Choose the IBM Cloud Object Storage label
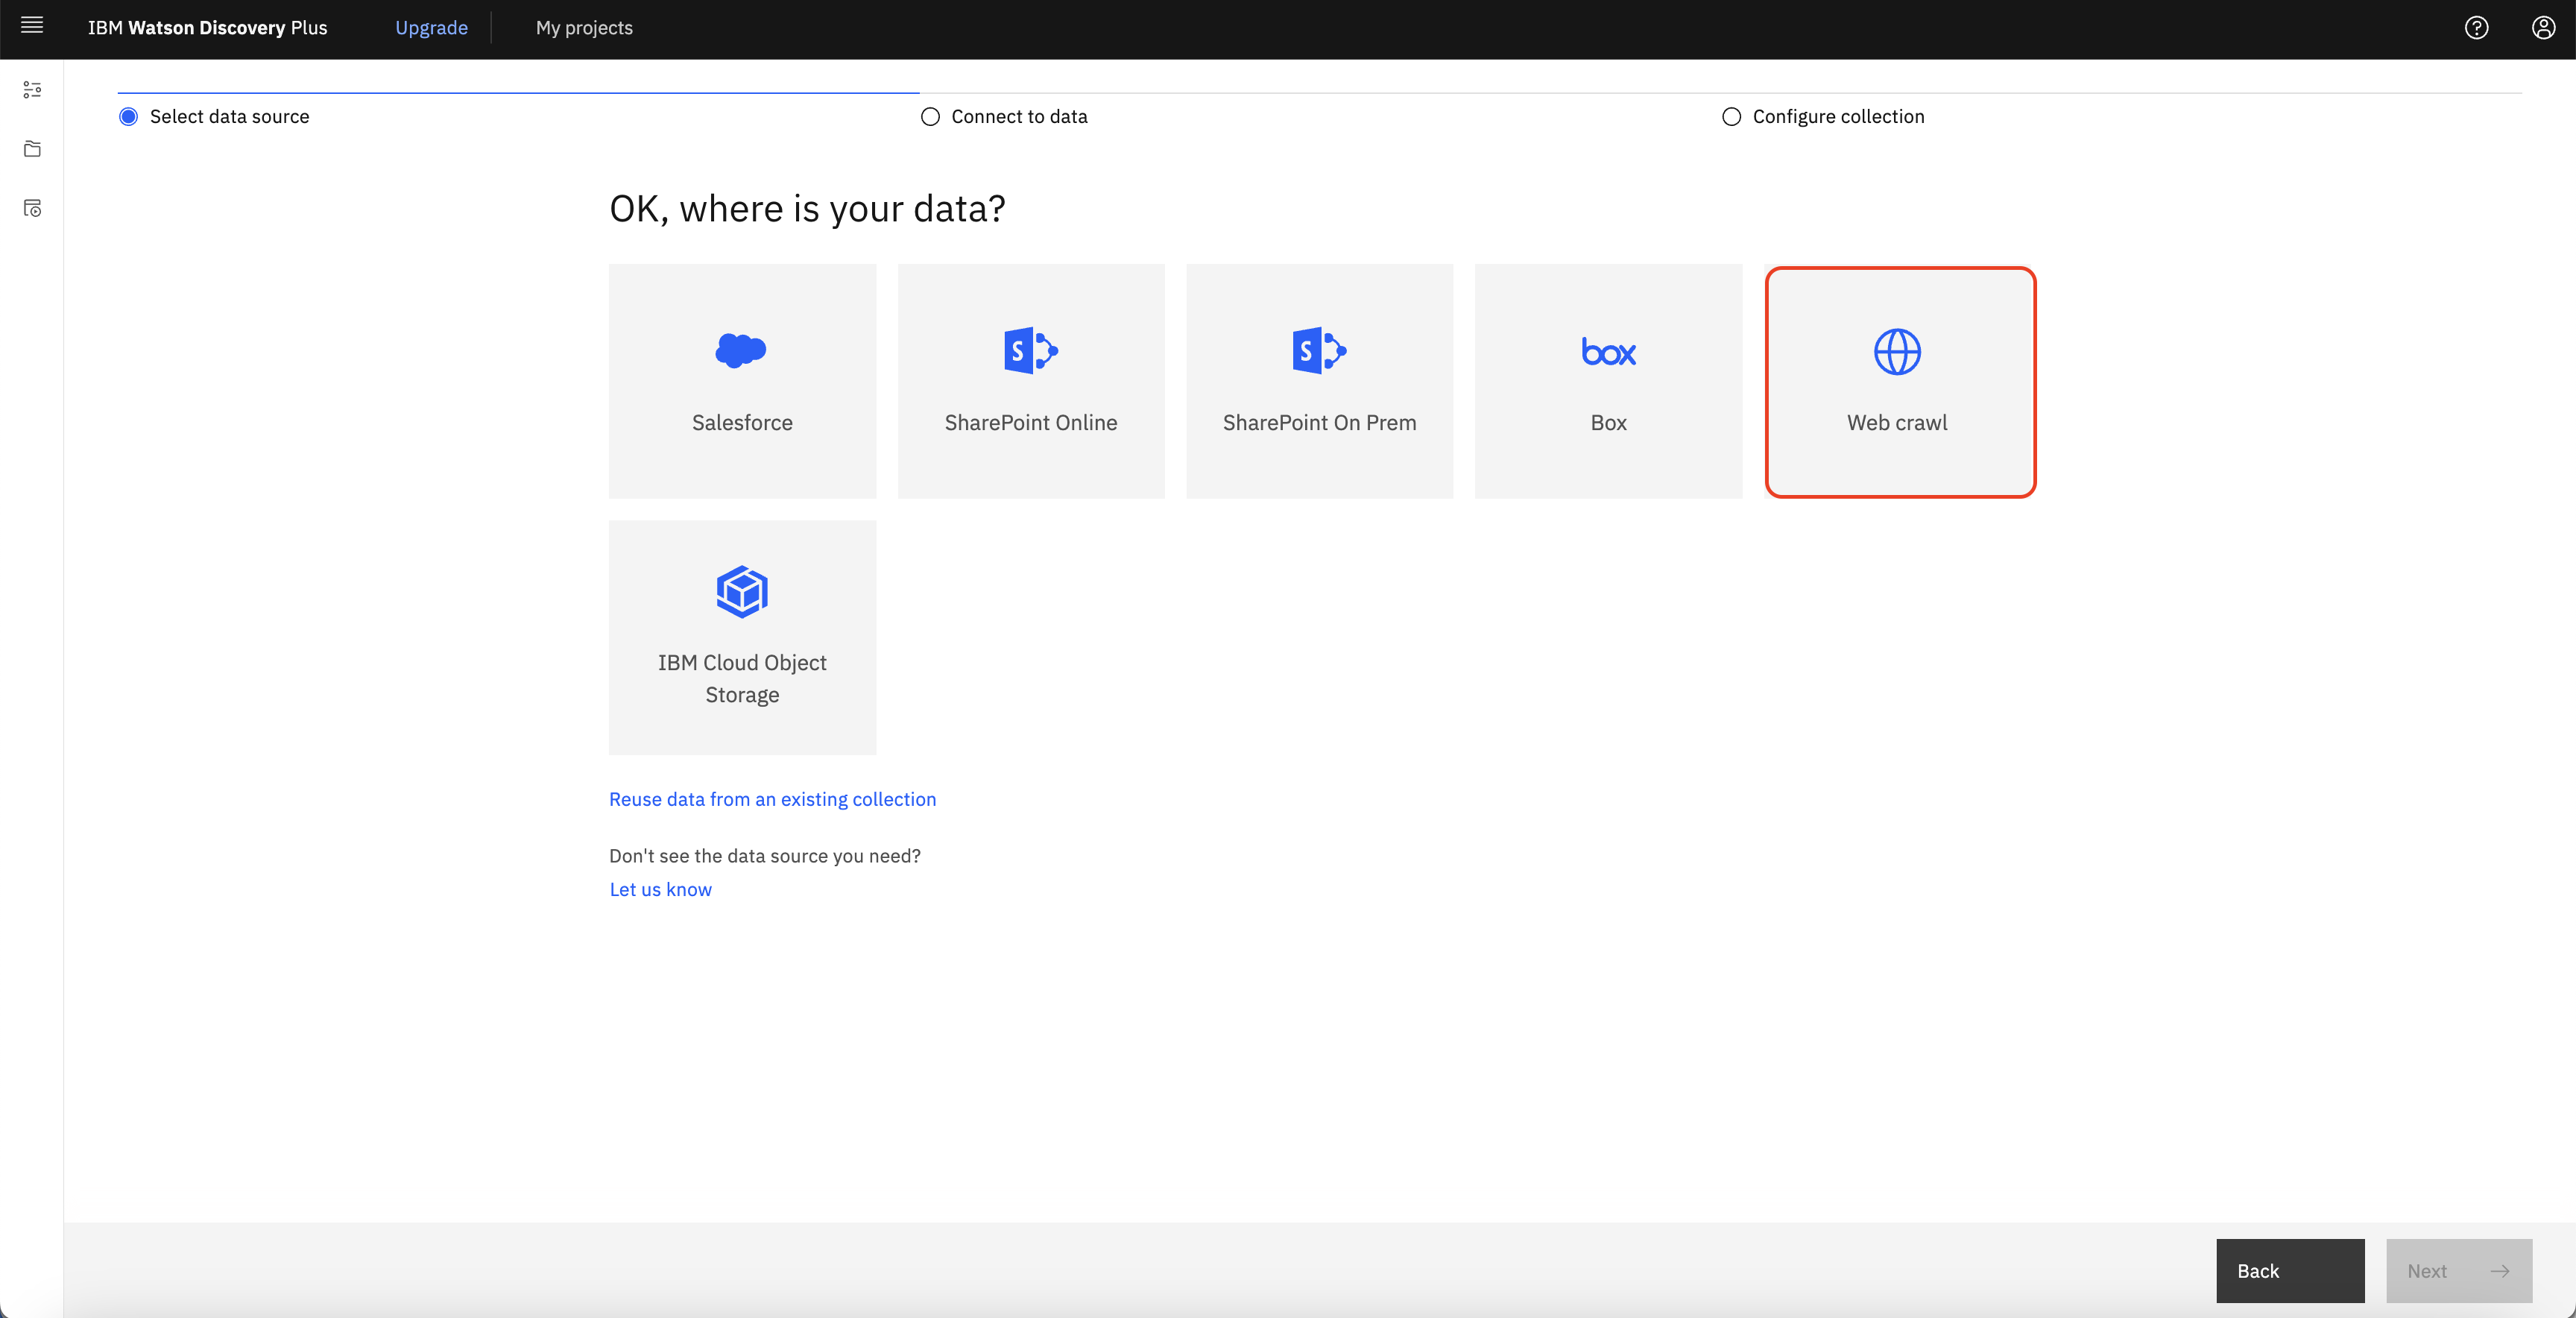 [742, 679]
